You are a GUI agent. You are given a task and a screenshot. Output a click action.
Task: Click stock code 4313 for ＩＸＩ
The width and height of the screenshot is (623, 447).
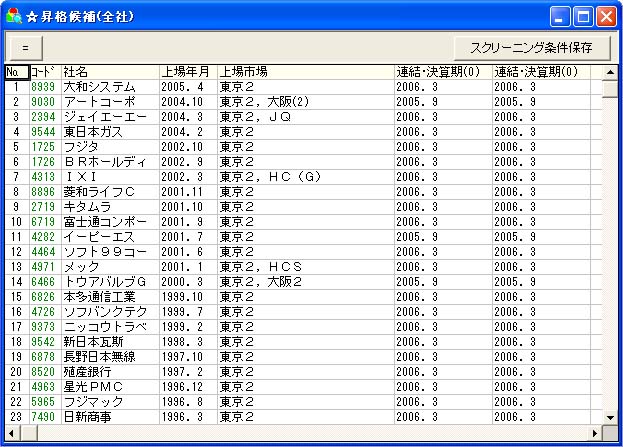tap(44, 177)
